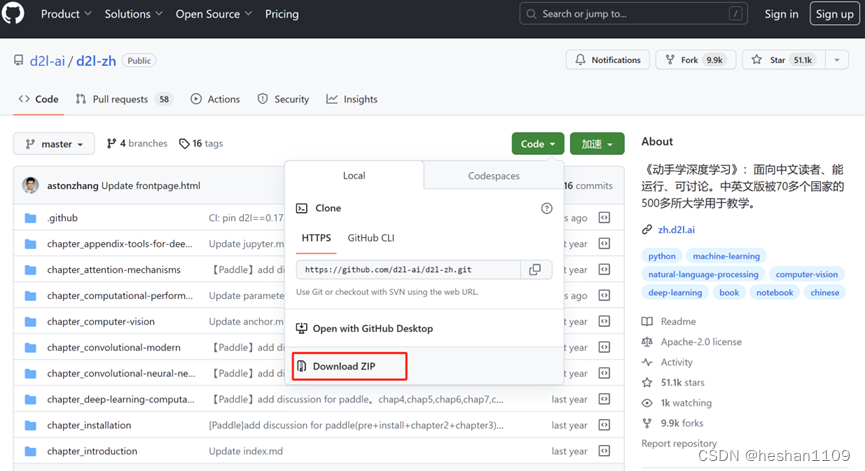Copy the clone URL with copy icon
Image resolution: width=865 pixels, height=471 pixels.
[x=535, y=270]
